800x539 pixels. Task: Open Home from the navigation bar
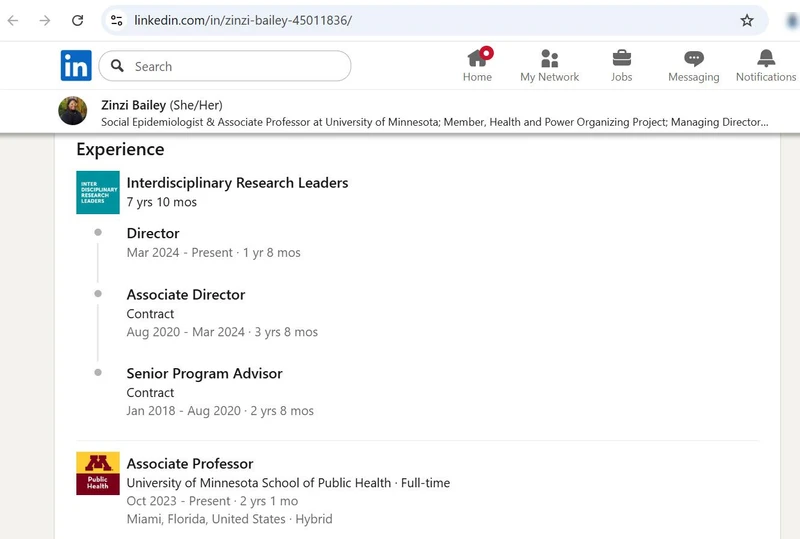478,65
